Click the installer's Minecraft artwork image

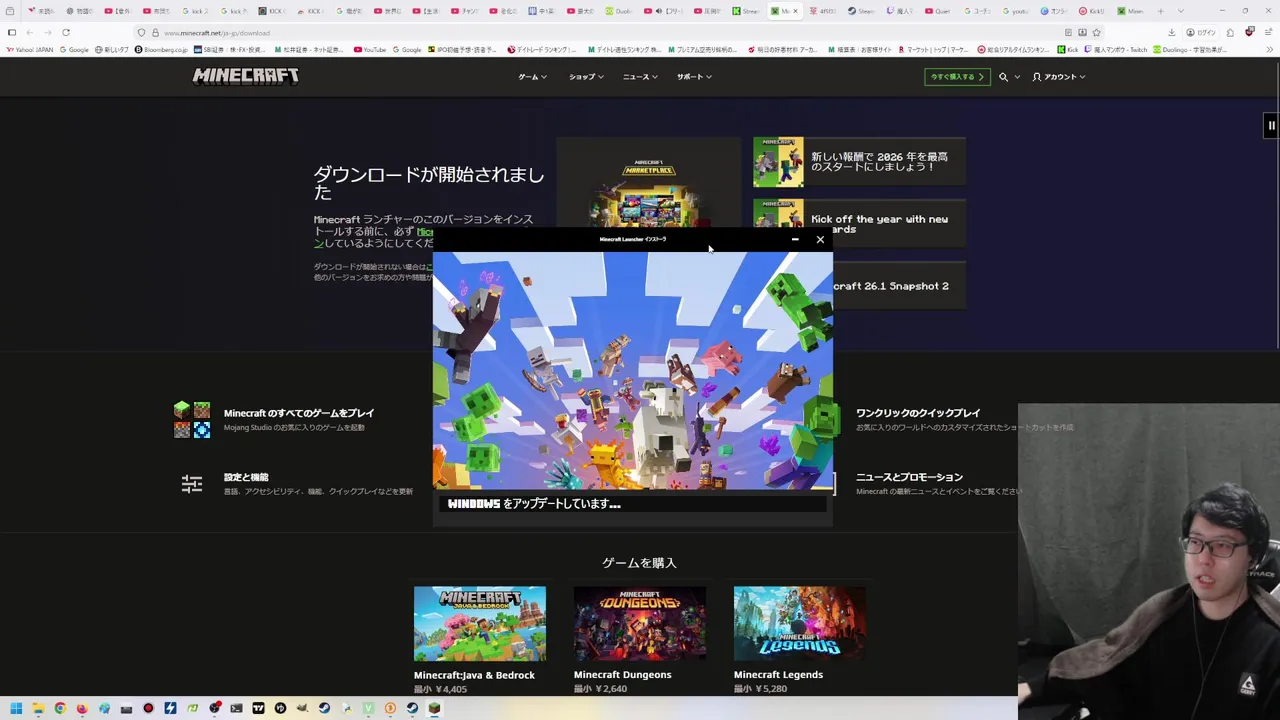pos(633,370)
